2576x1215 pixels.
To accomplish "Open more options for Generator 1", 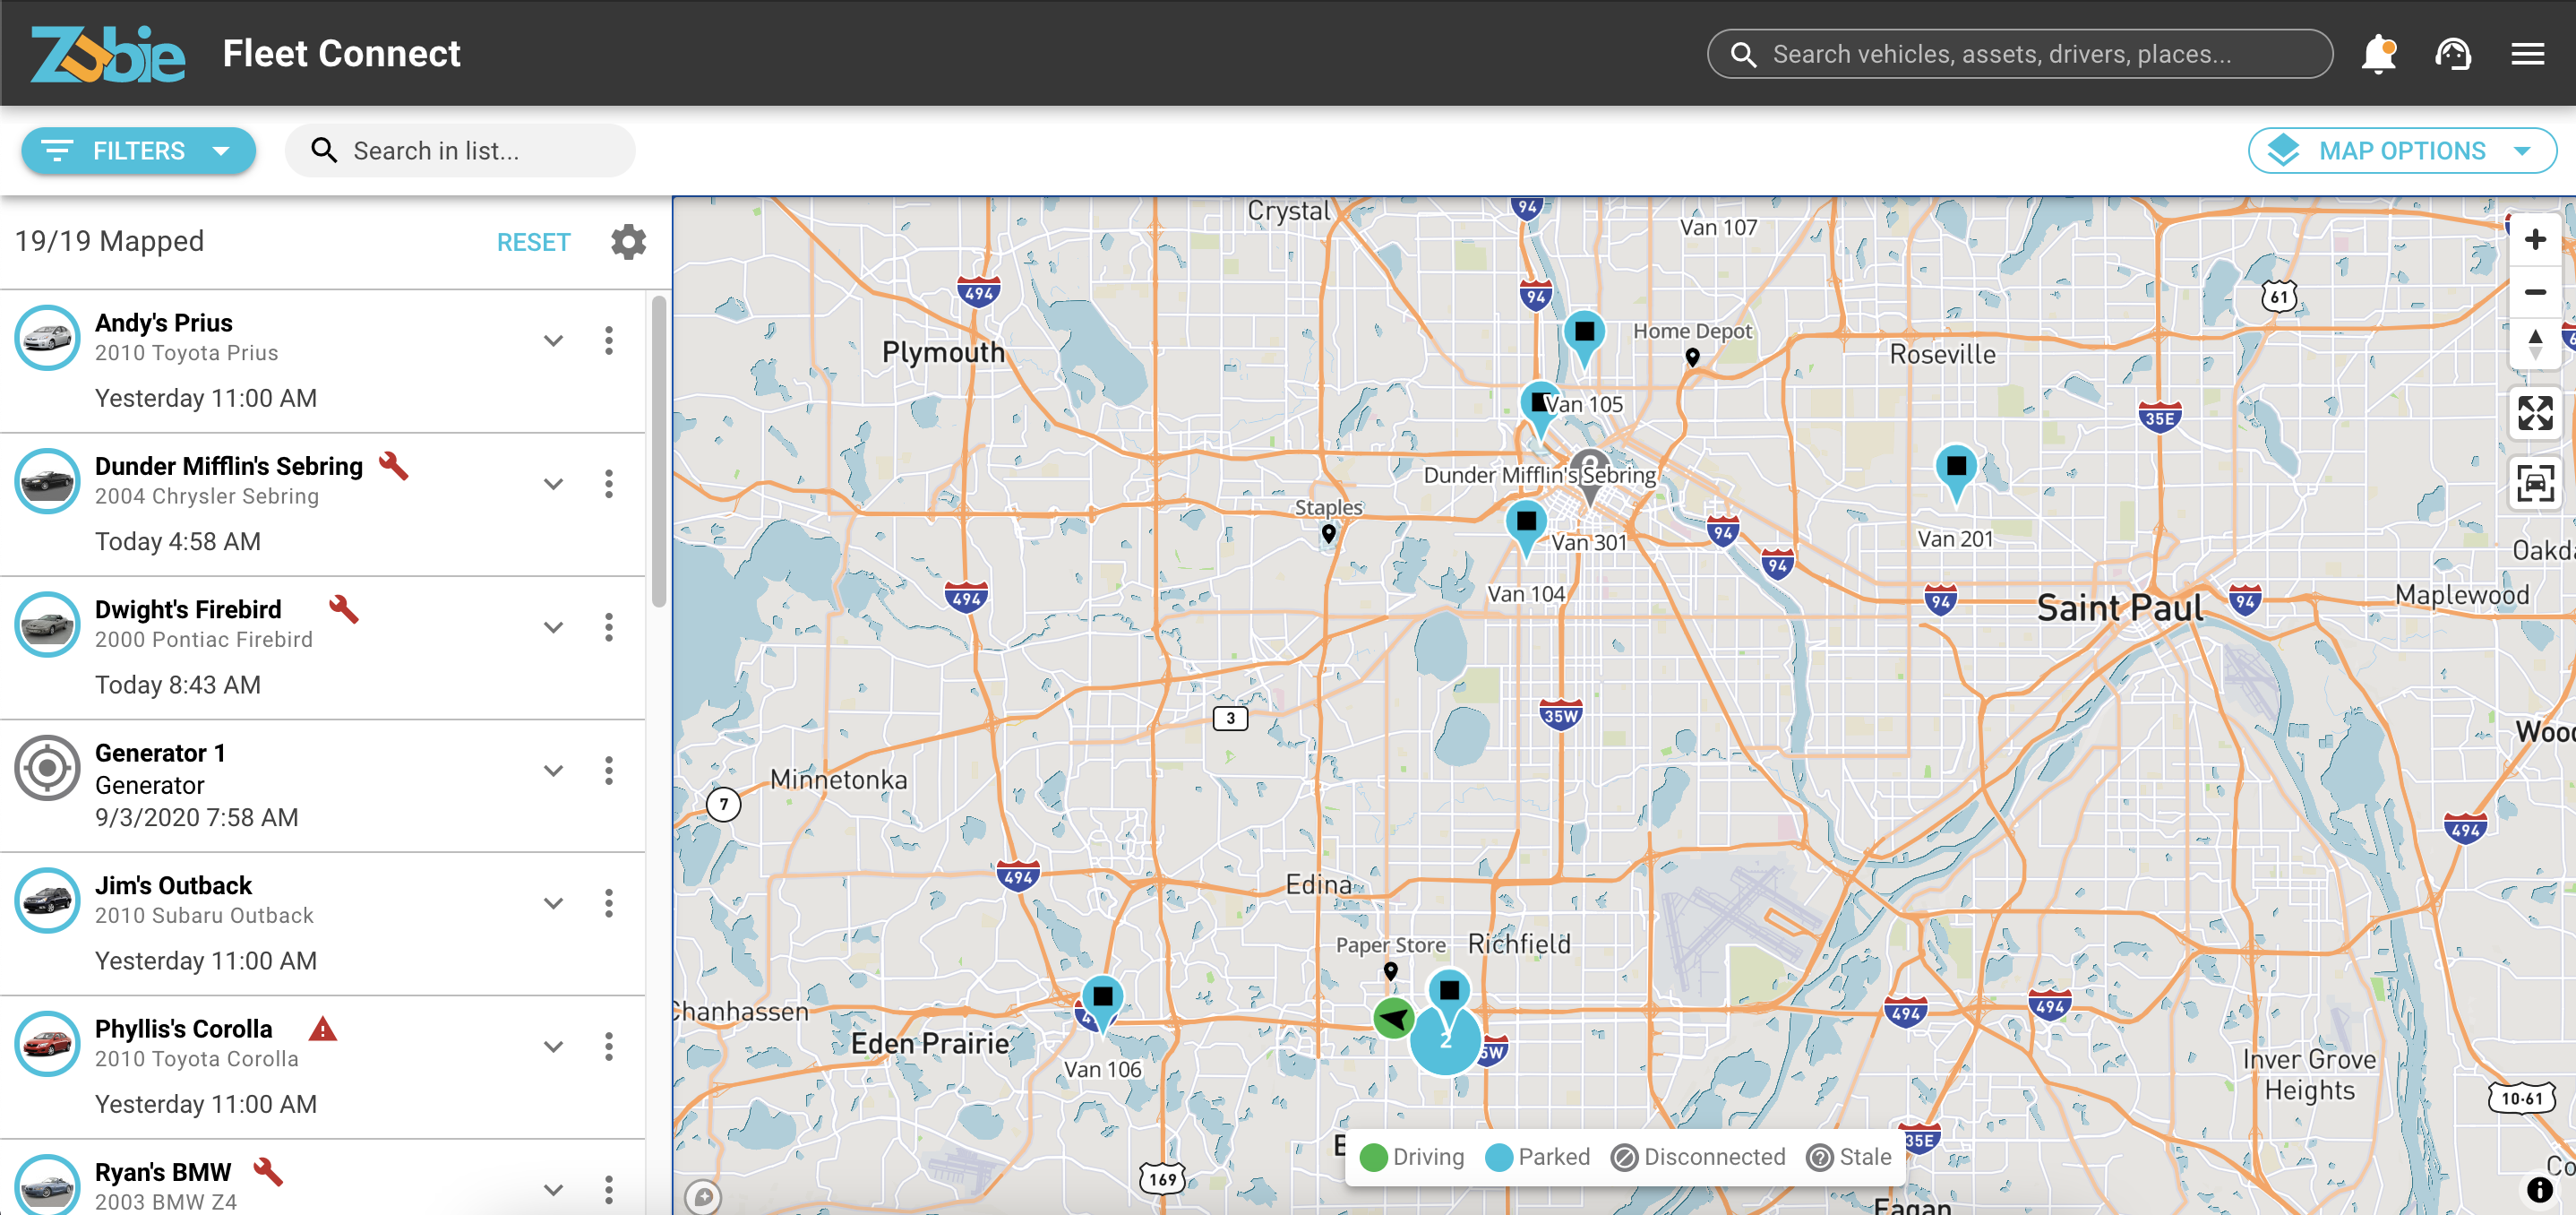I will coord(608,771).
